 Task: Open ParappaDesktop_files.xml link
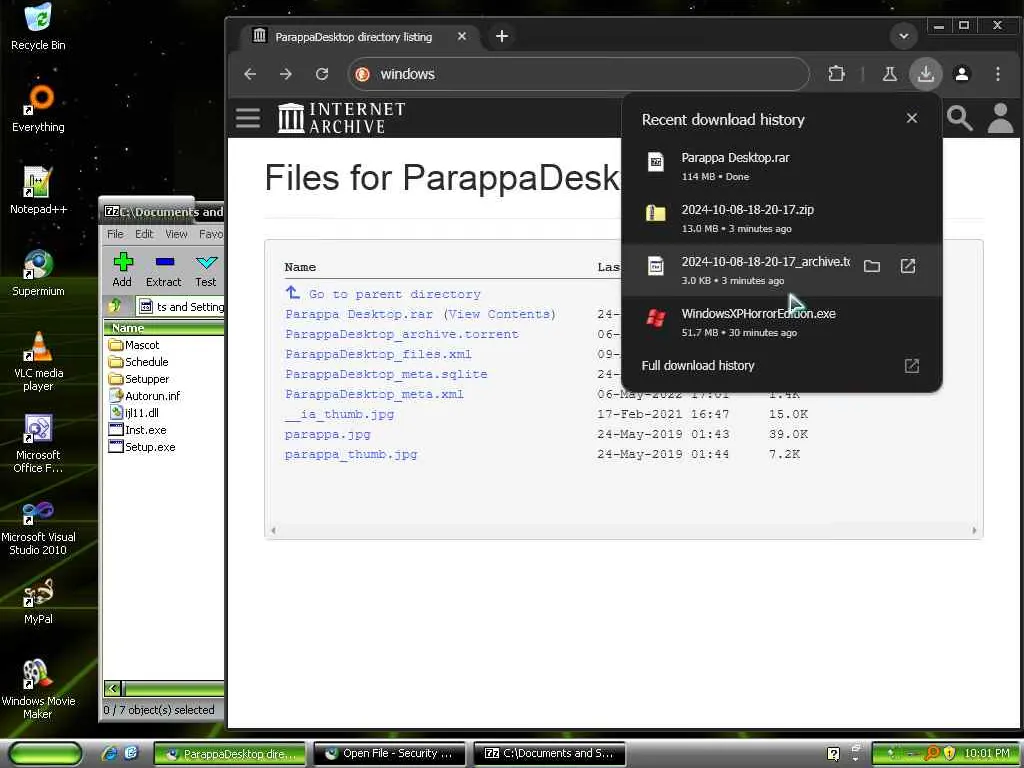pyautogui.click(x=378, y=355)
